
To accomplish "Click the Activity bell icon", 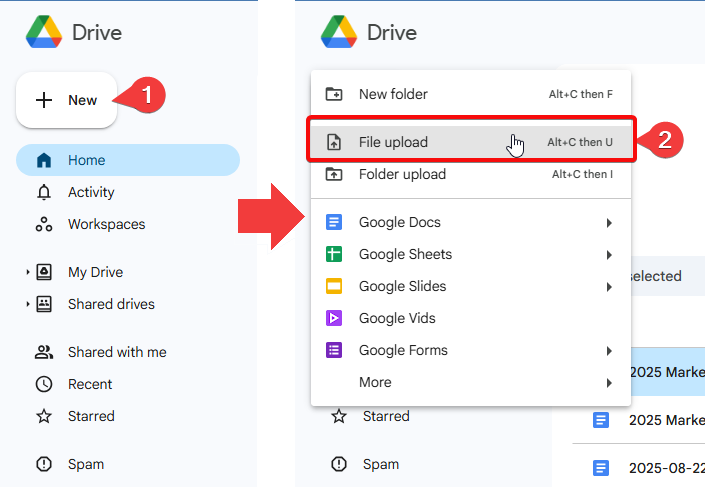I will 44,192.
